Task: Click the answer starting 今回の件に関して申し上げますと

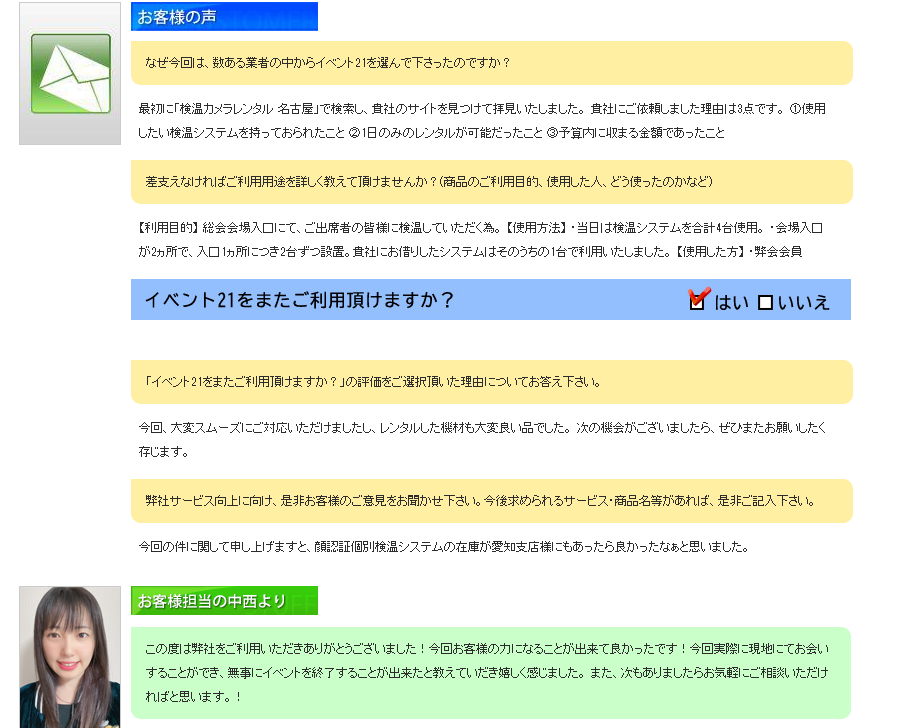Action: click(443, 547)
